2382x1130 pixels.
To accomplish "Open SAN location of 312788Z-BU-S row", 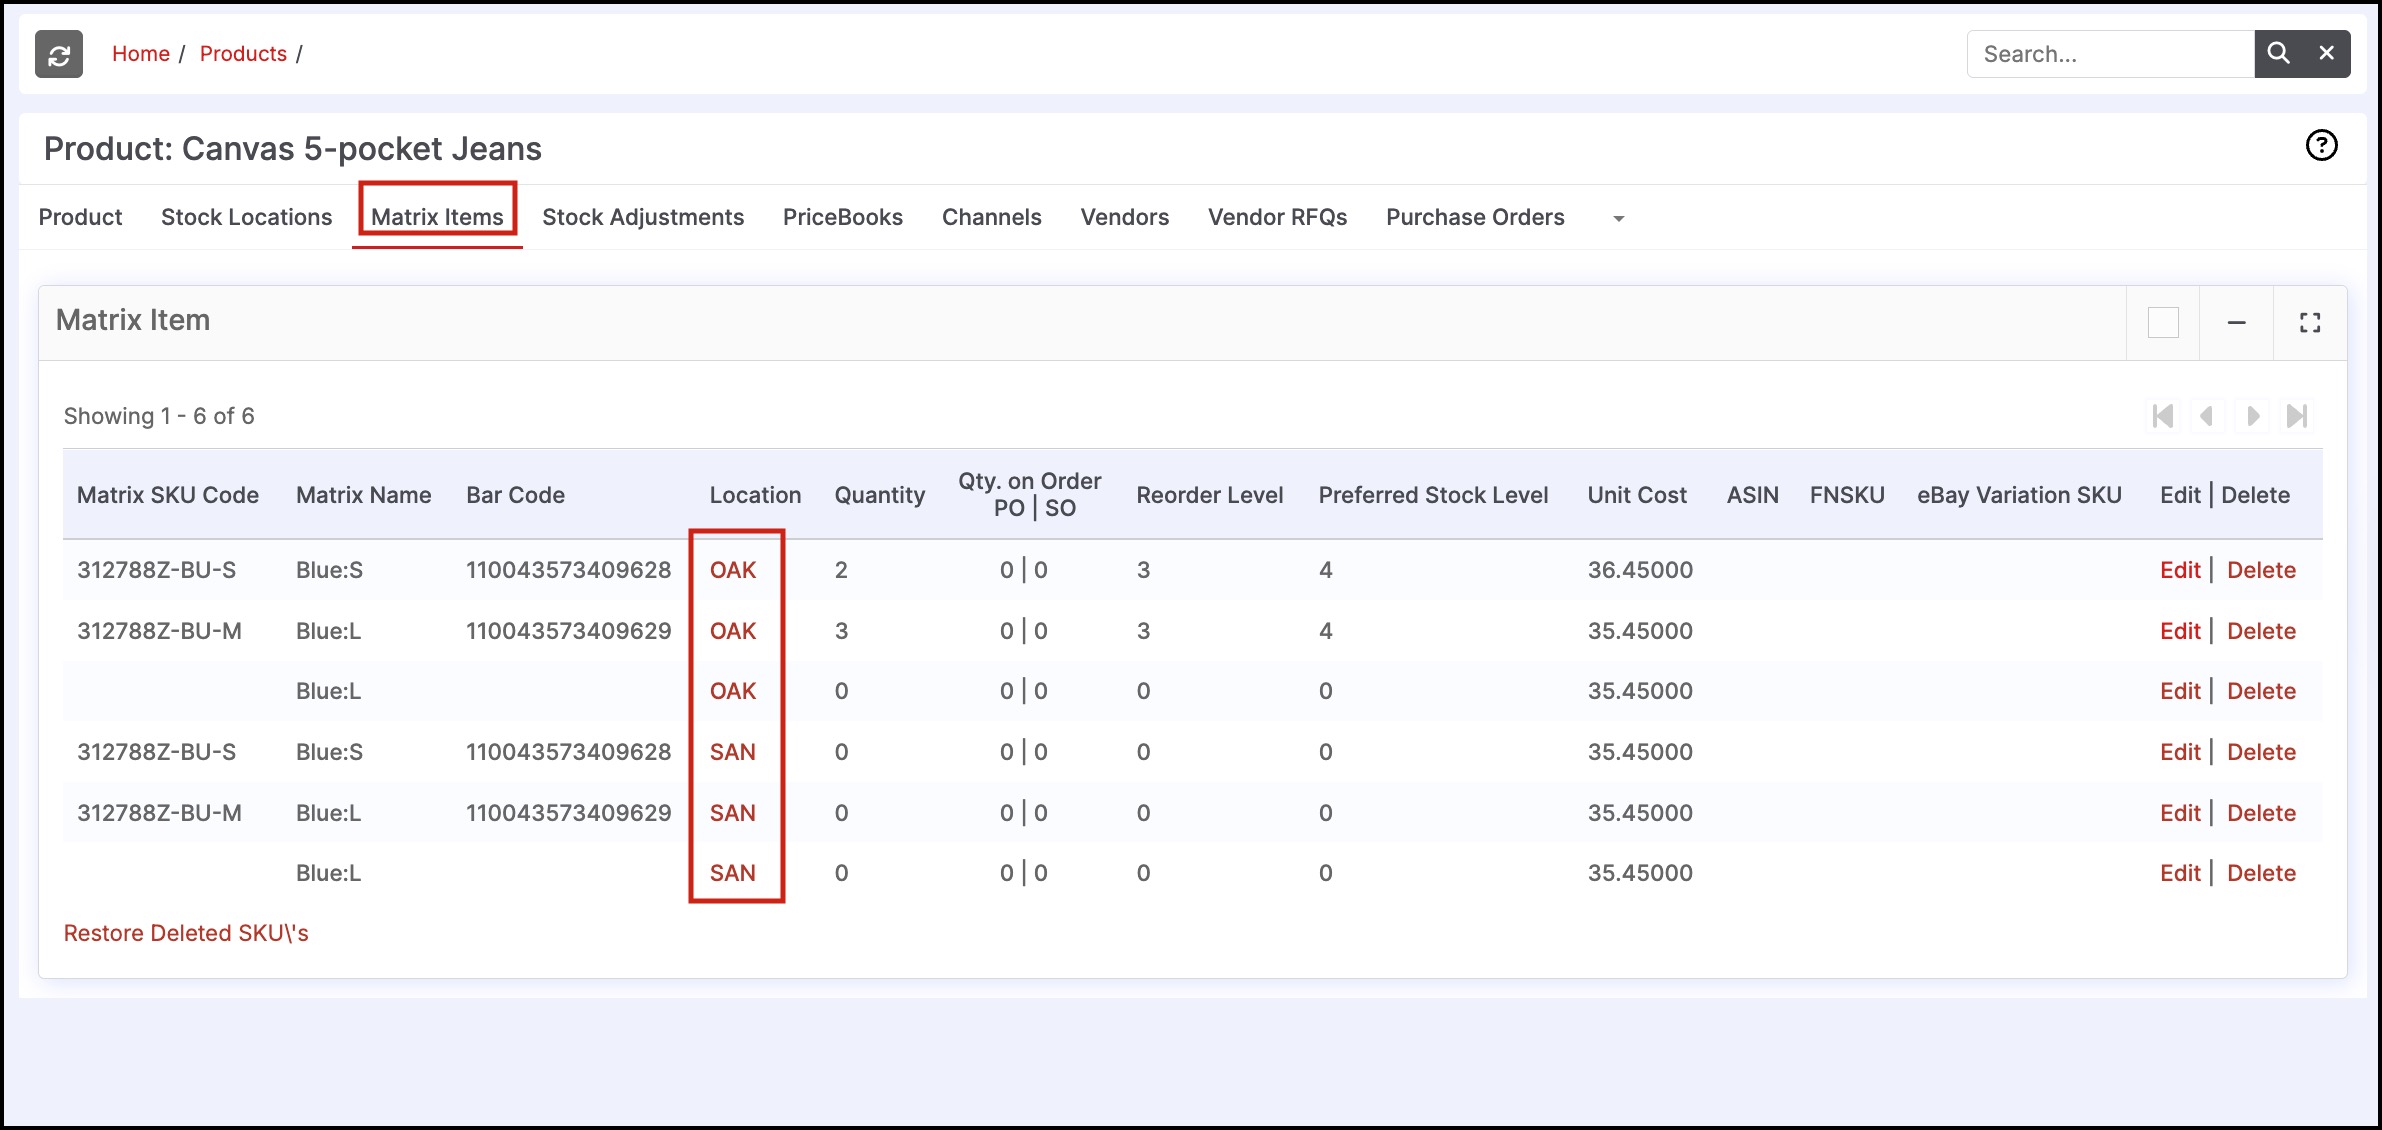I will pos(733,752).
